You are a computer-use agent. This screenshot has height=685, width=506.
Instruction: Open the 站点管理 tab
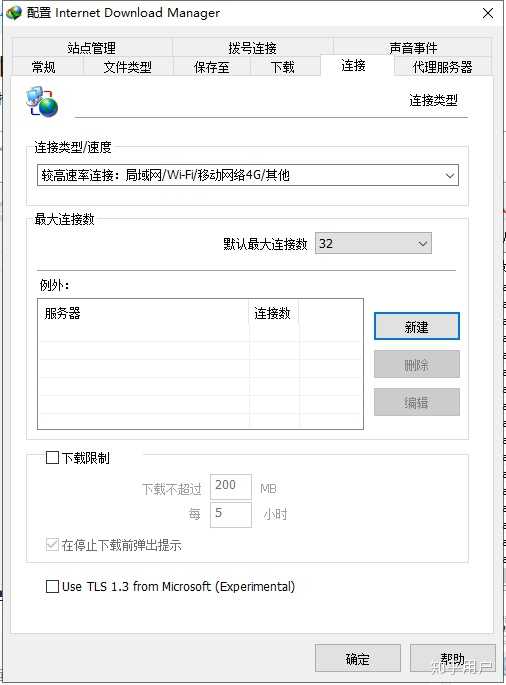(x=92, y=48)
